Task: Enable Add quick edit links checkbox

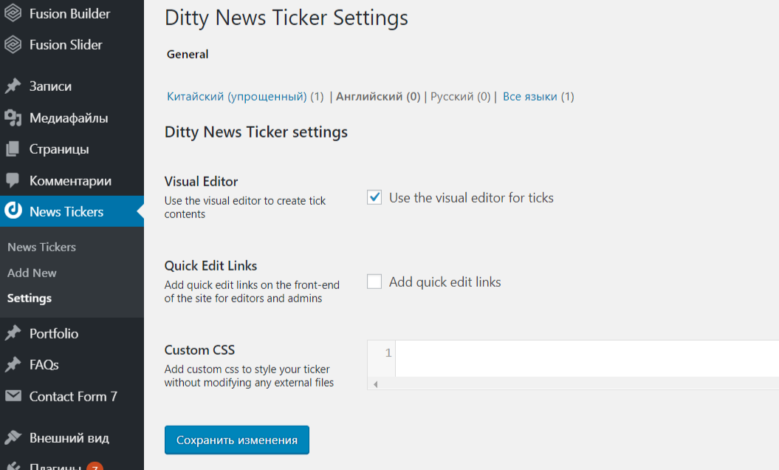Action: pyautogui.click(x=374, y=281)
